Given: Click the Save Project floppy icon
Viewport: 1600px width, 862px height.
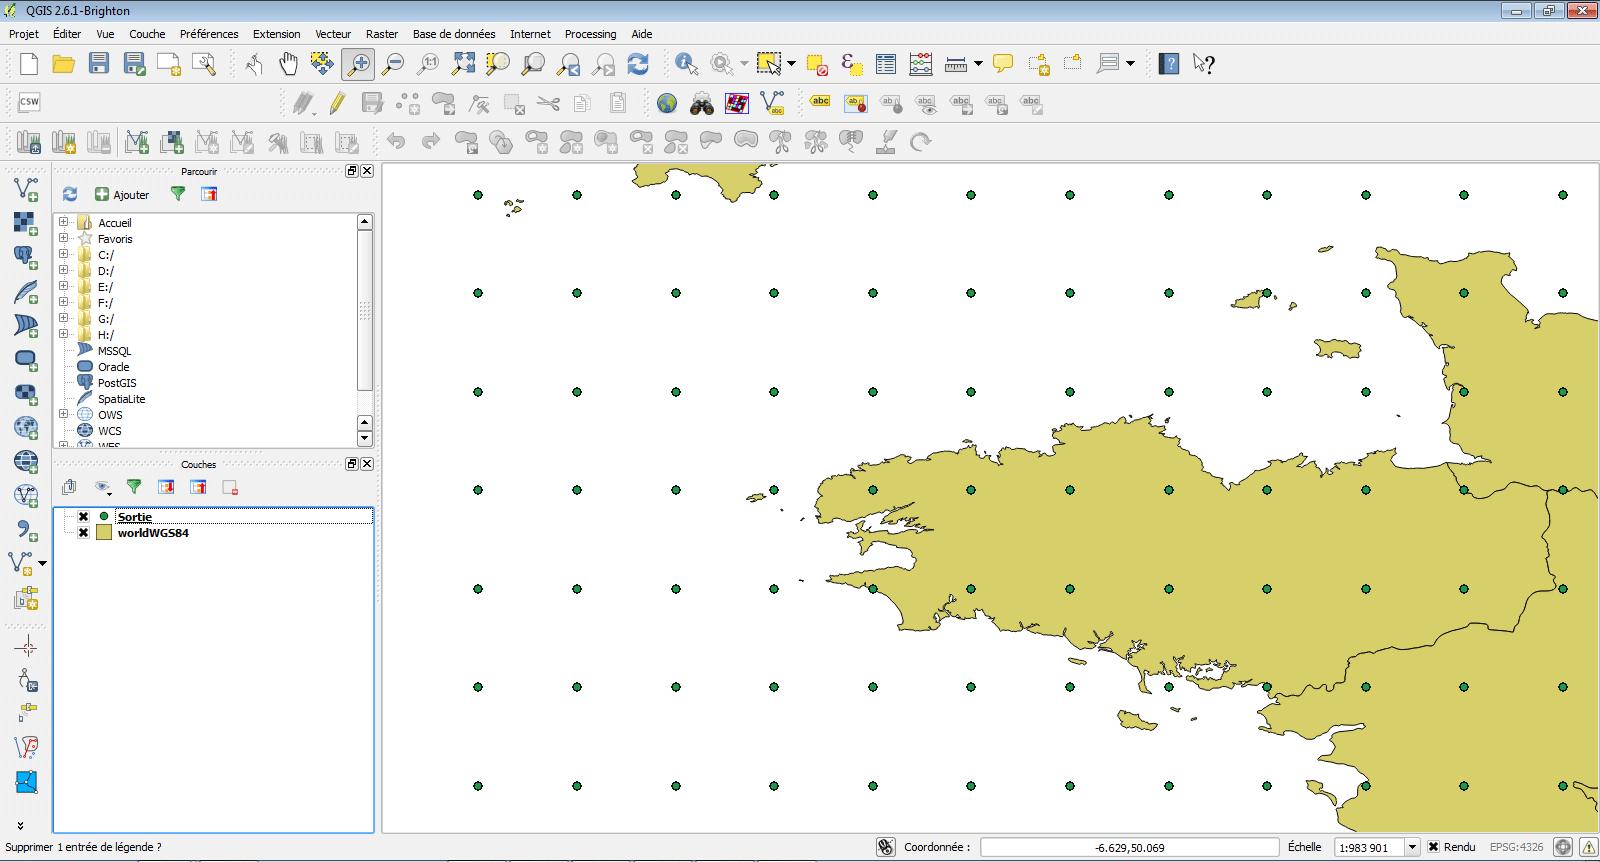Looking at the screenshot, I should (98, 65).
